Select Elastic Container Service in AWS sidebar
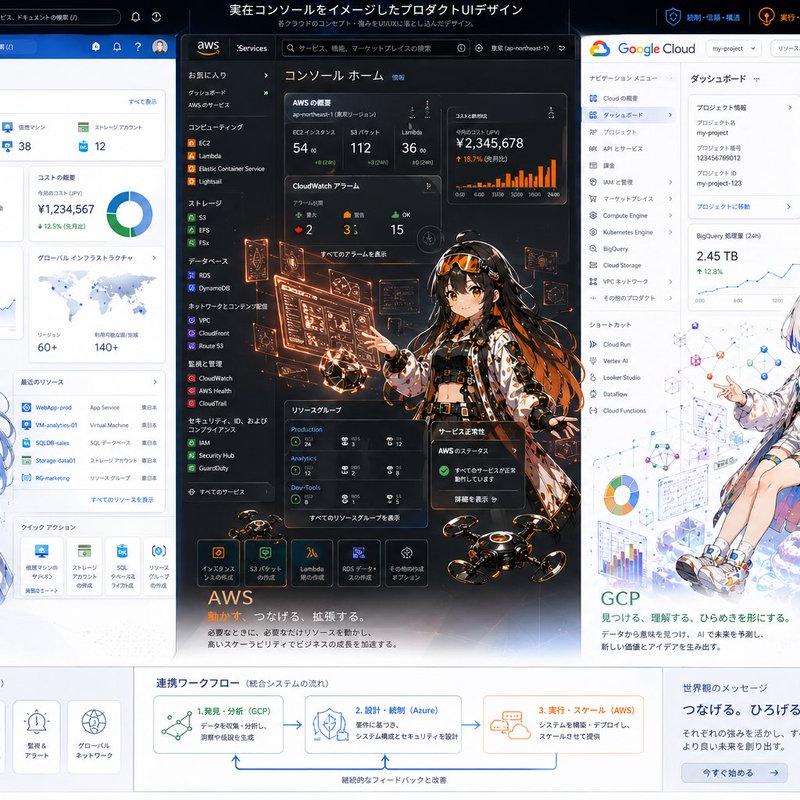The height and width of the screenshot is (800, 800). [x=232, y=168]
